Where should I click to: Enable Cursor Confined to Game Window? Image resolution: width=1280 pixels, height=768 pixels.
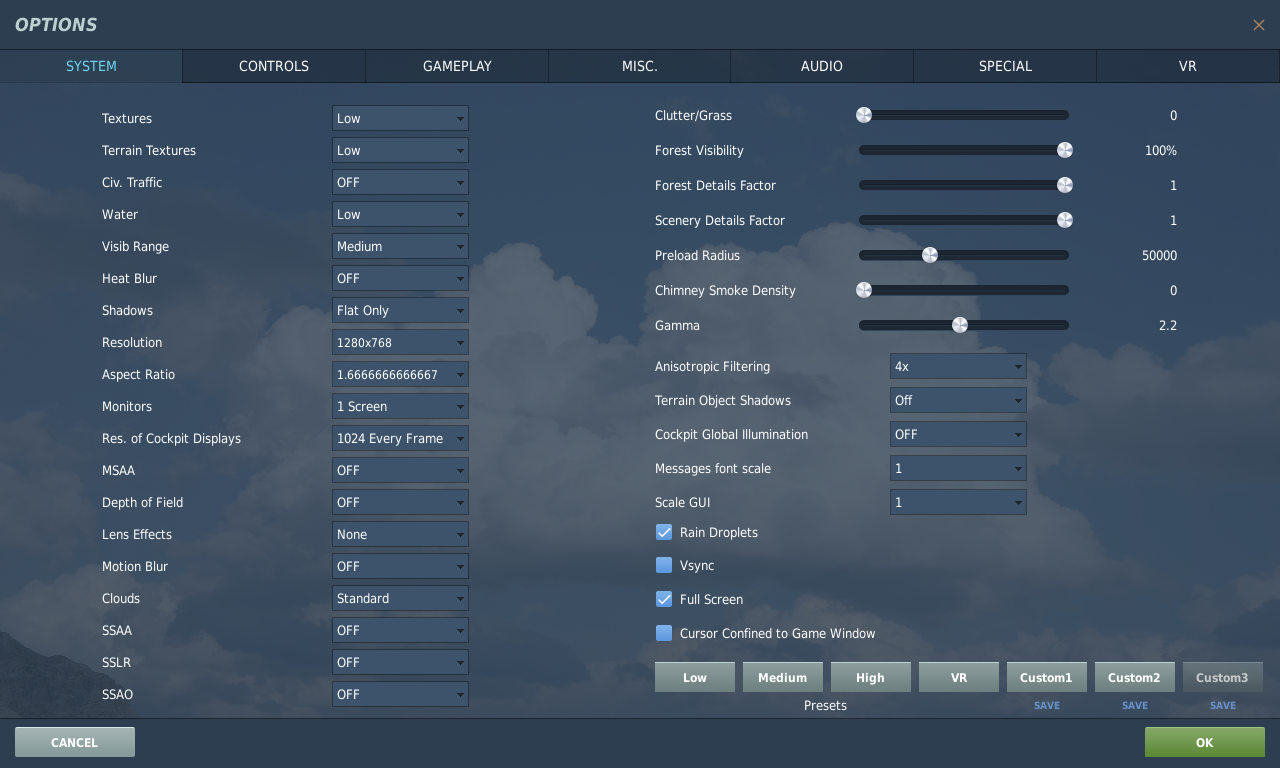(664, 633)
